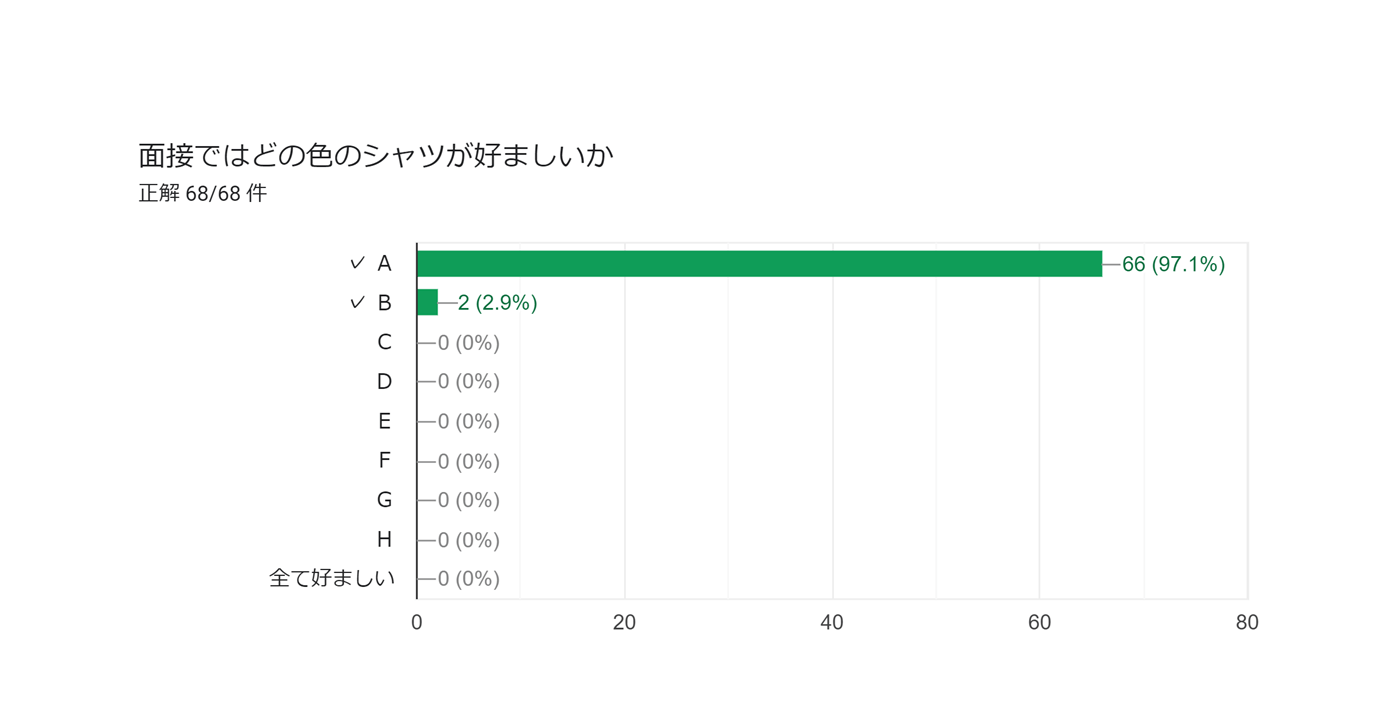Screen dimensions: 1376x704
Task: Click the axis tick label 20
Action: click(x=624, y=622)
